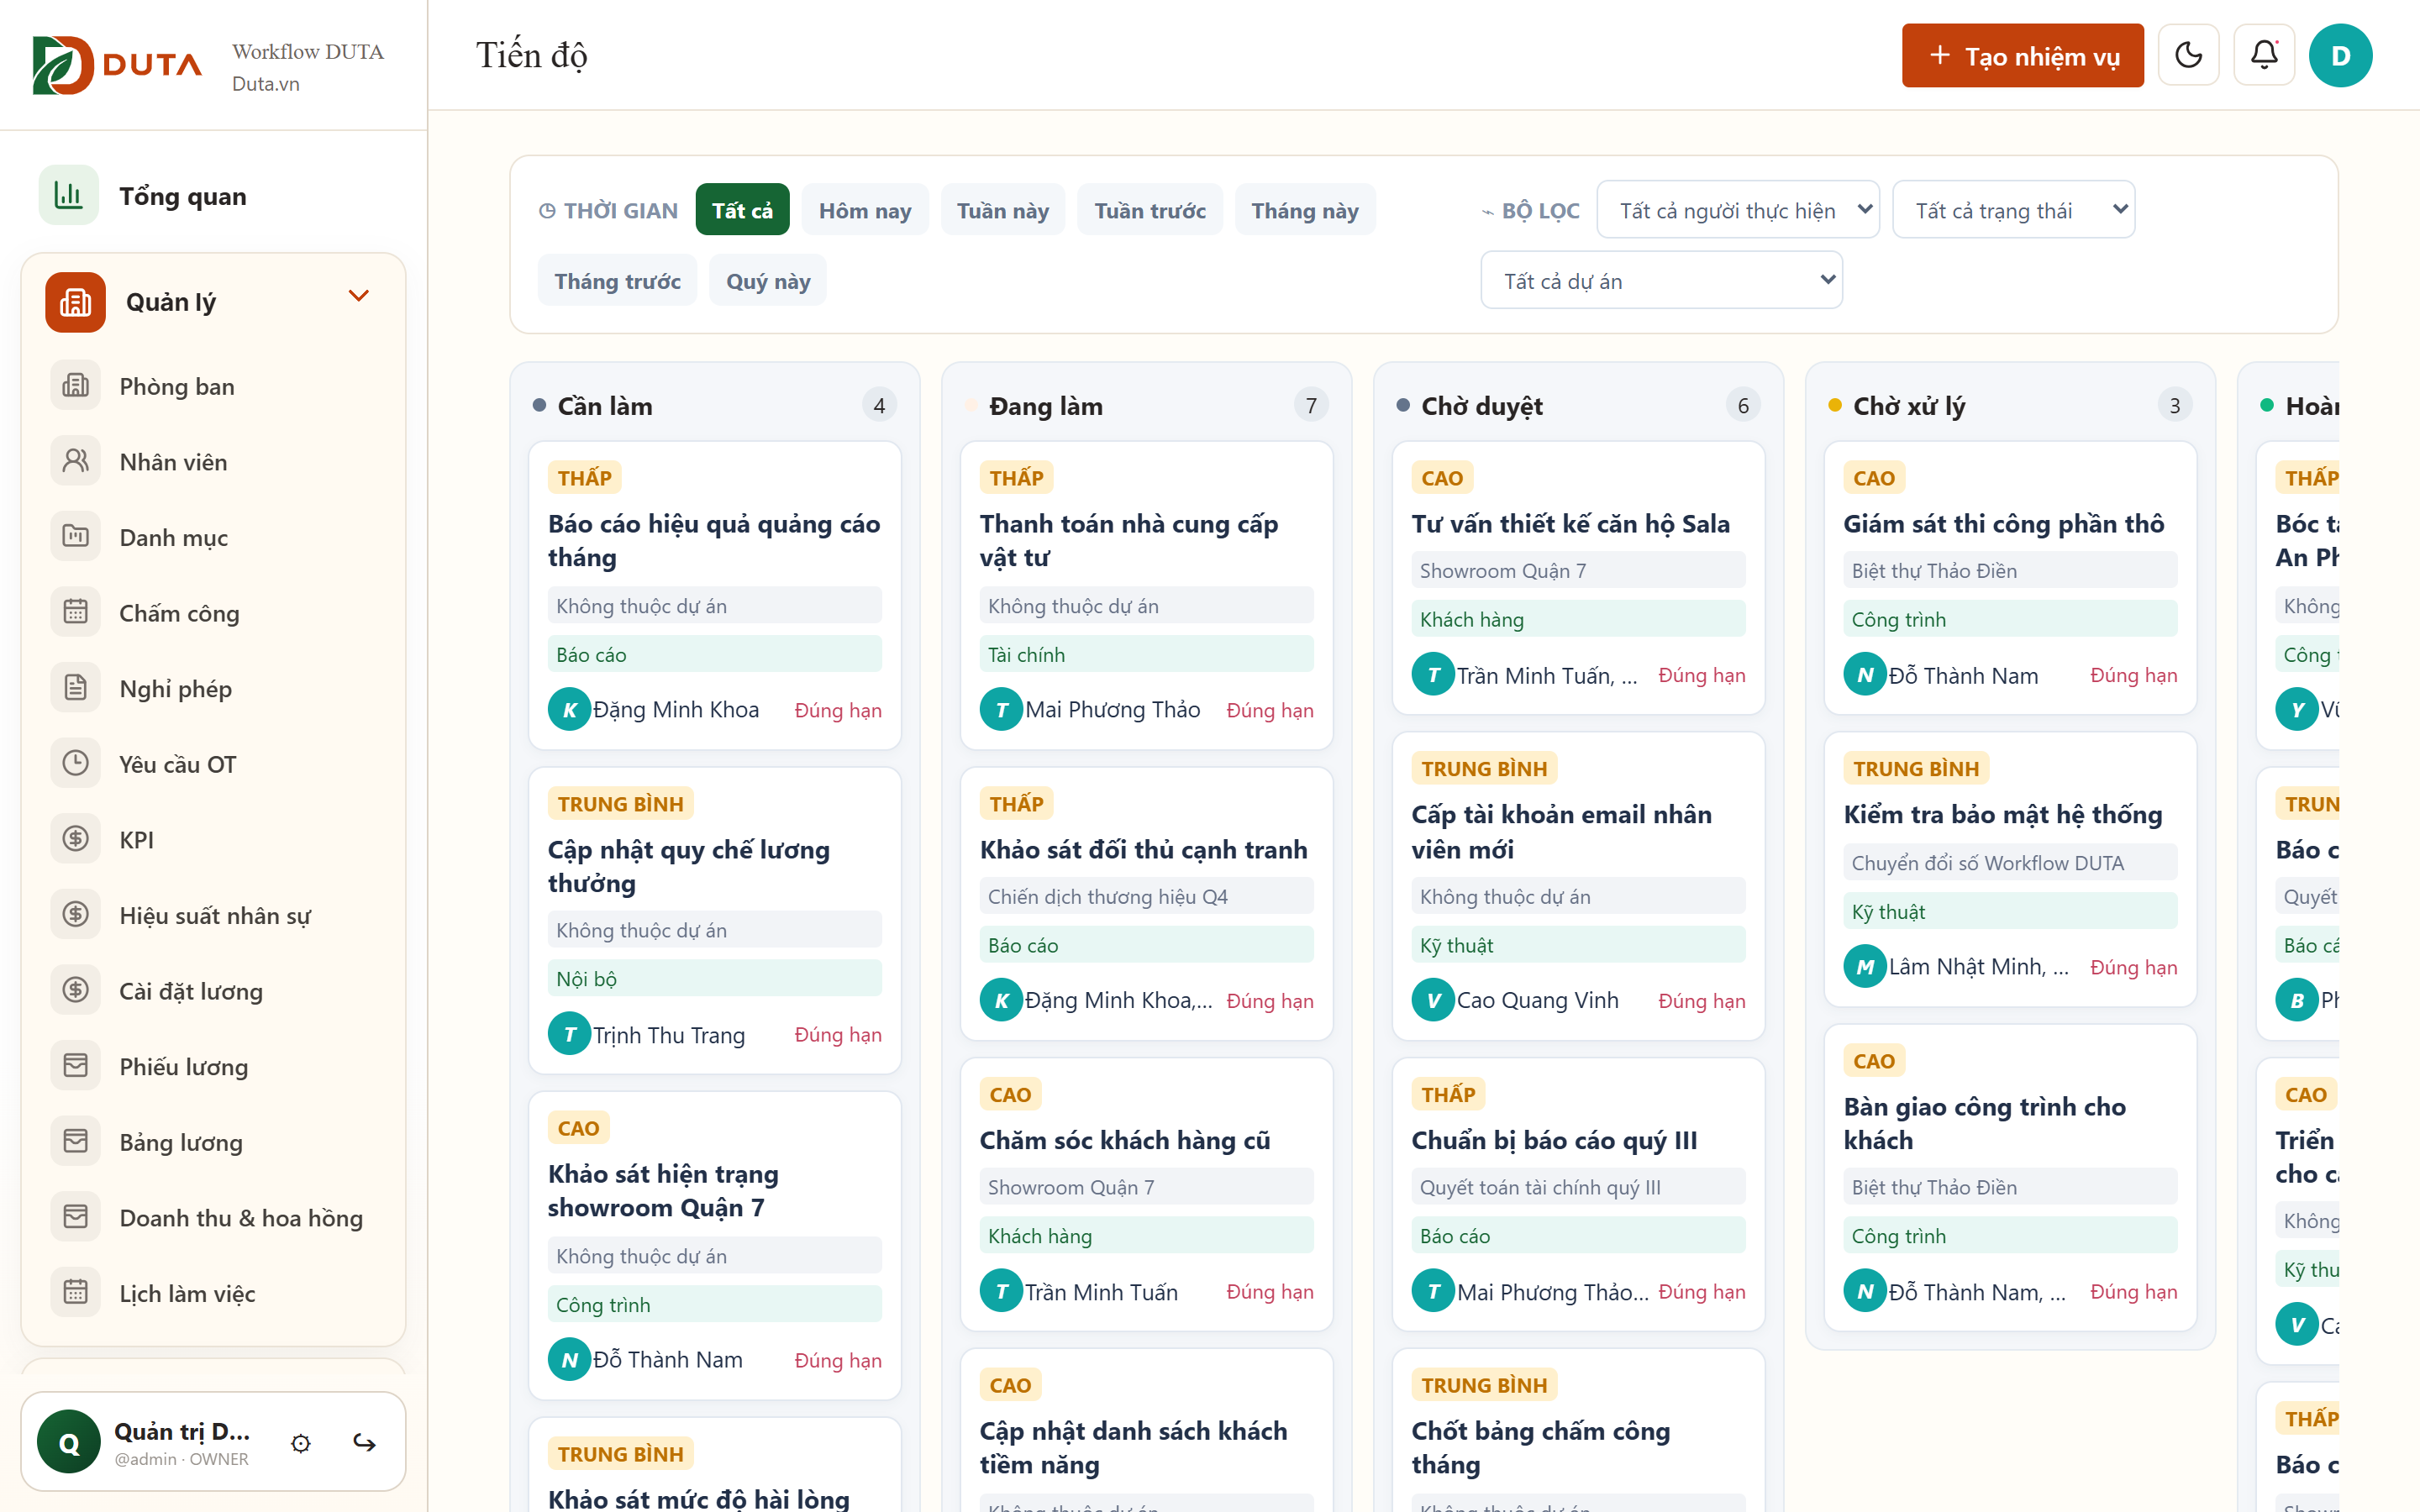2420x1512 pixels.
Task: Open the Tất cả dự án dropdown
Action: click(1662, 281)
